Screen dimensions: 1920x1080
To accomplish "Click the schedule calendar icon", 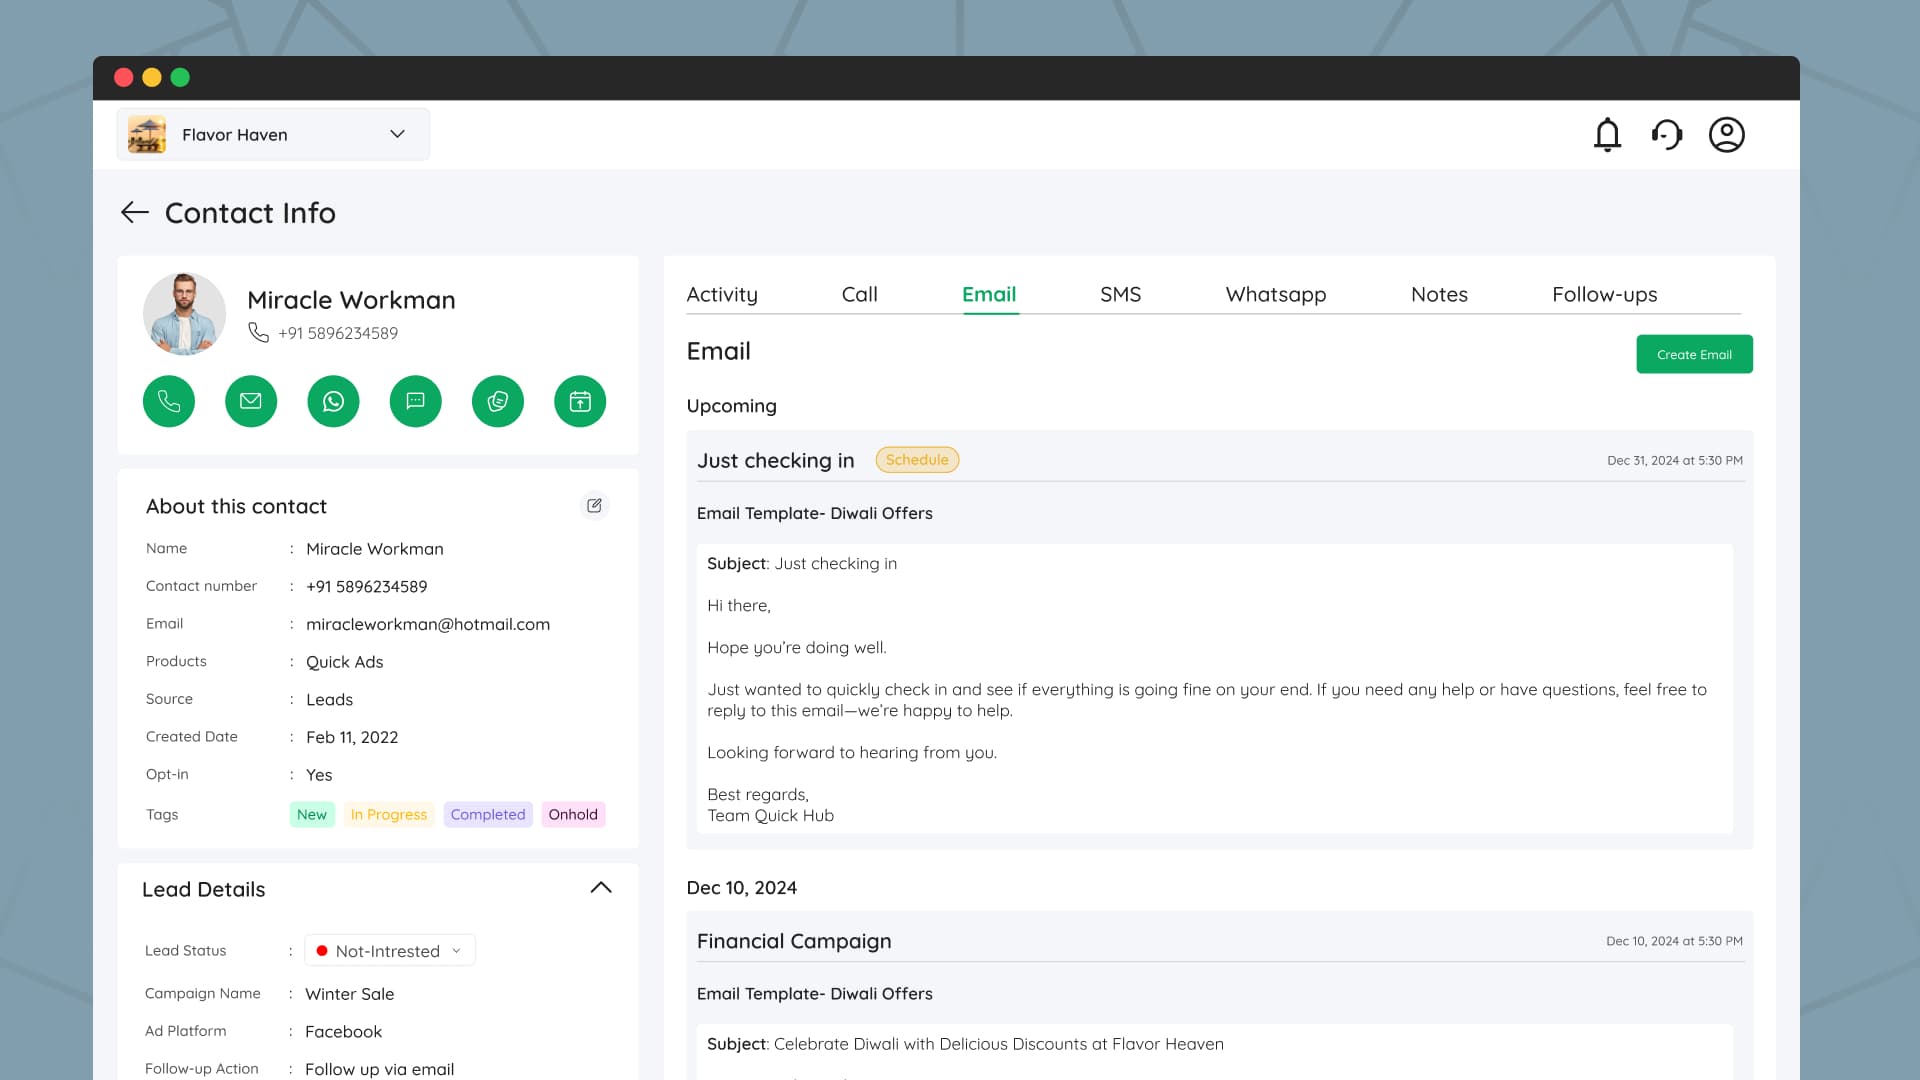I will click(x=580, y=401).
